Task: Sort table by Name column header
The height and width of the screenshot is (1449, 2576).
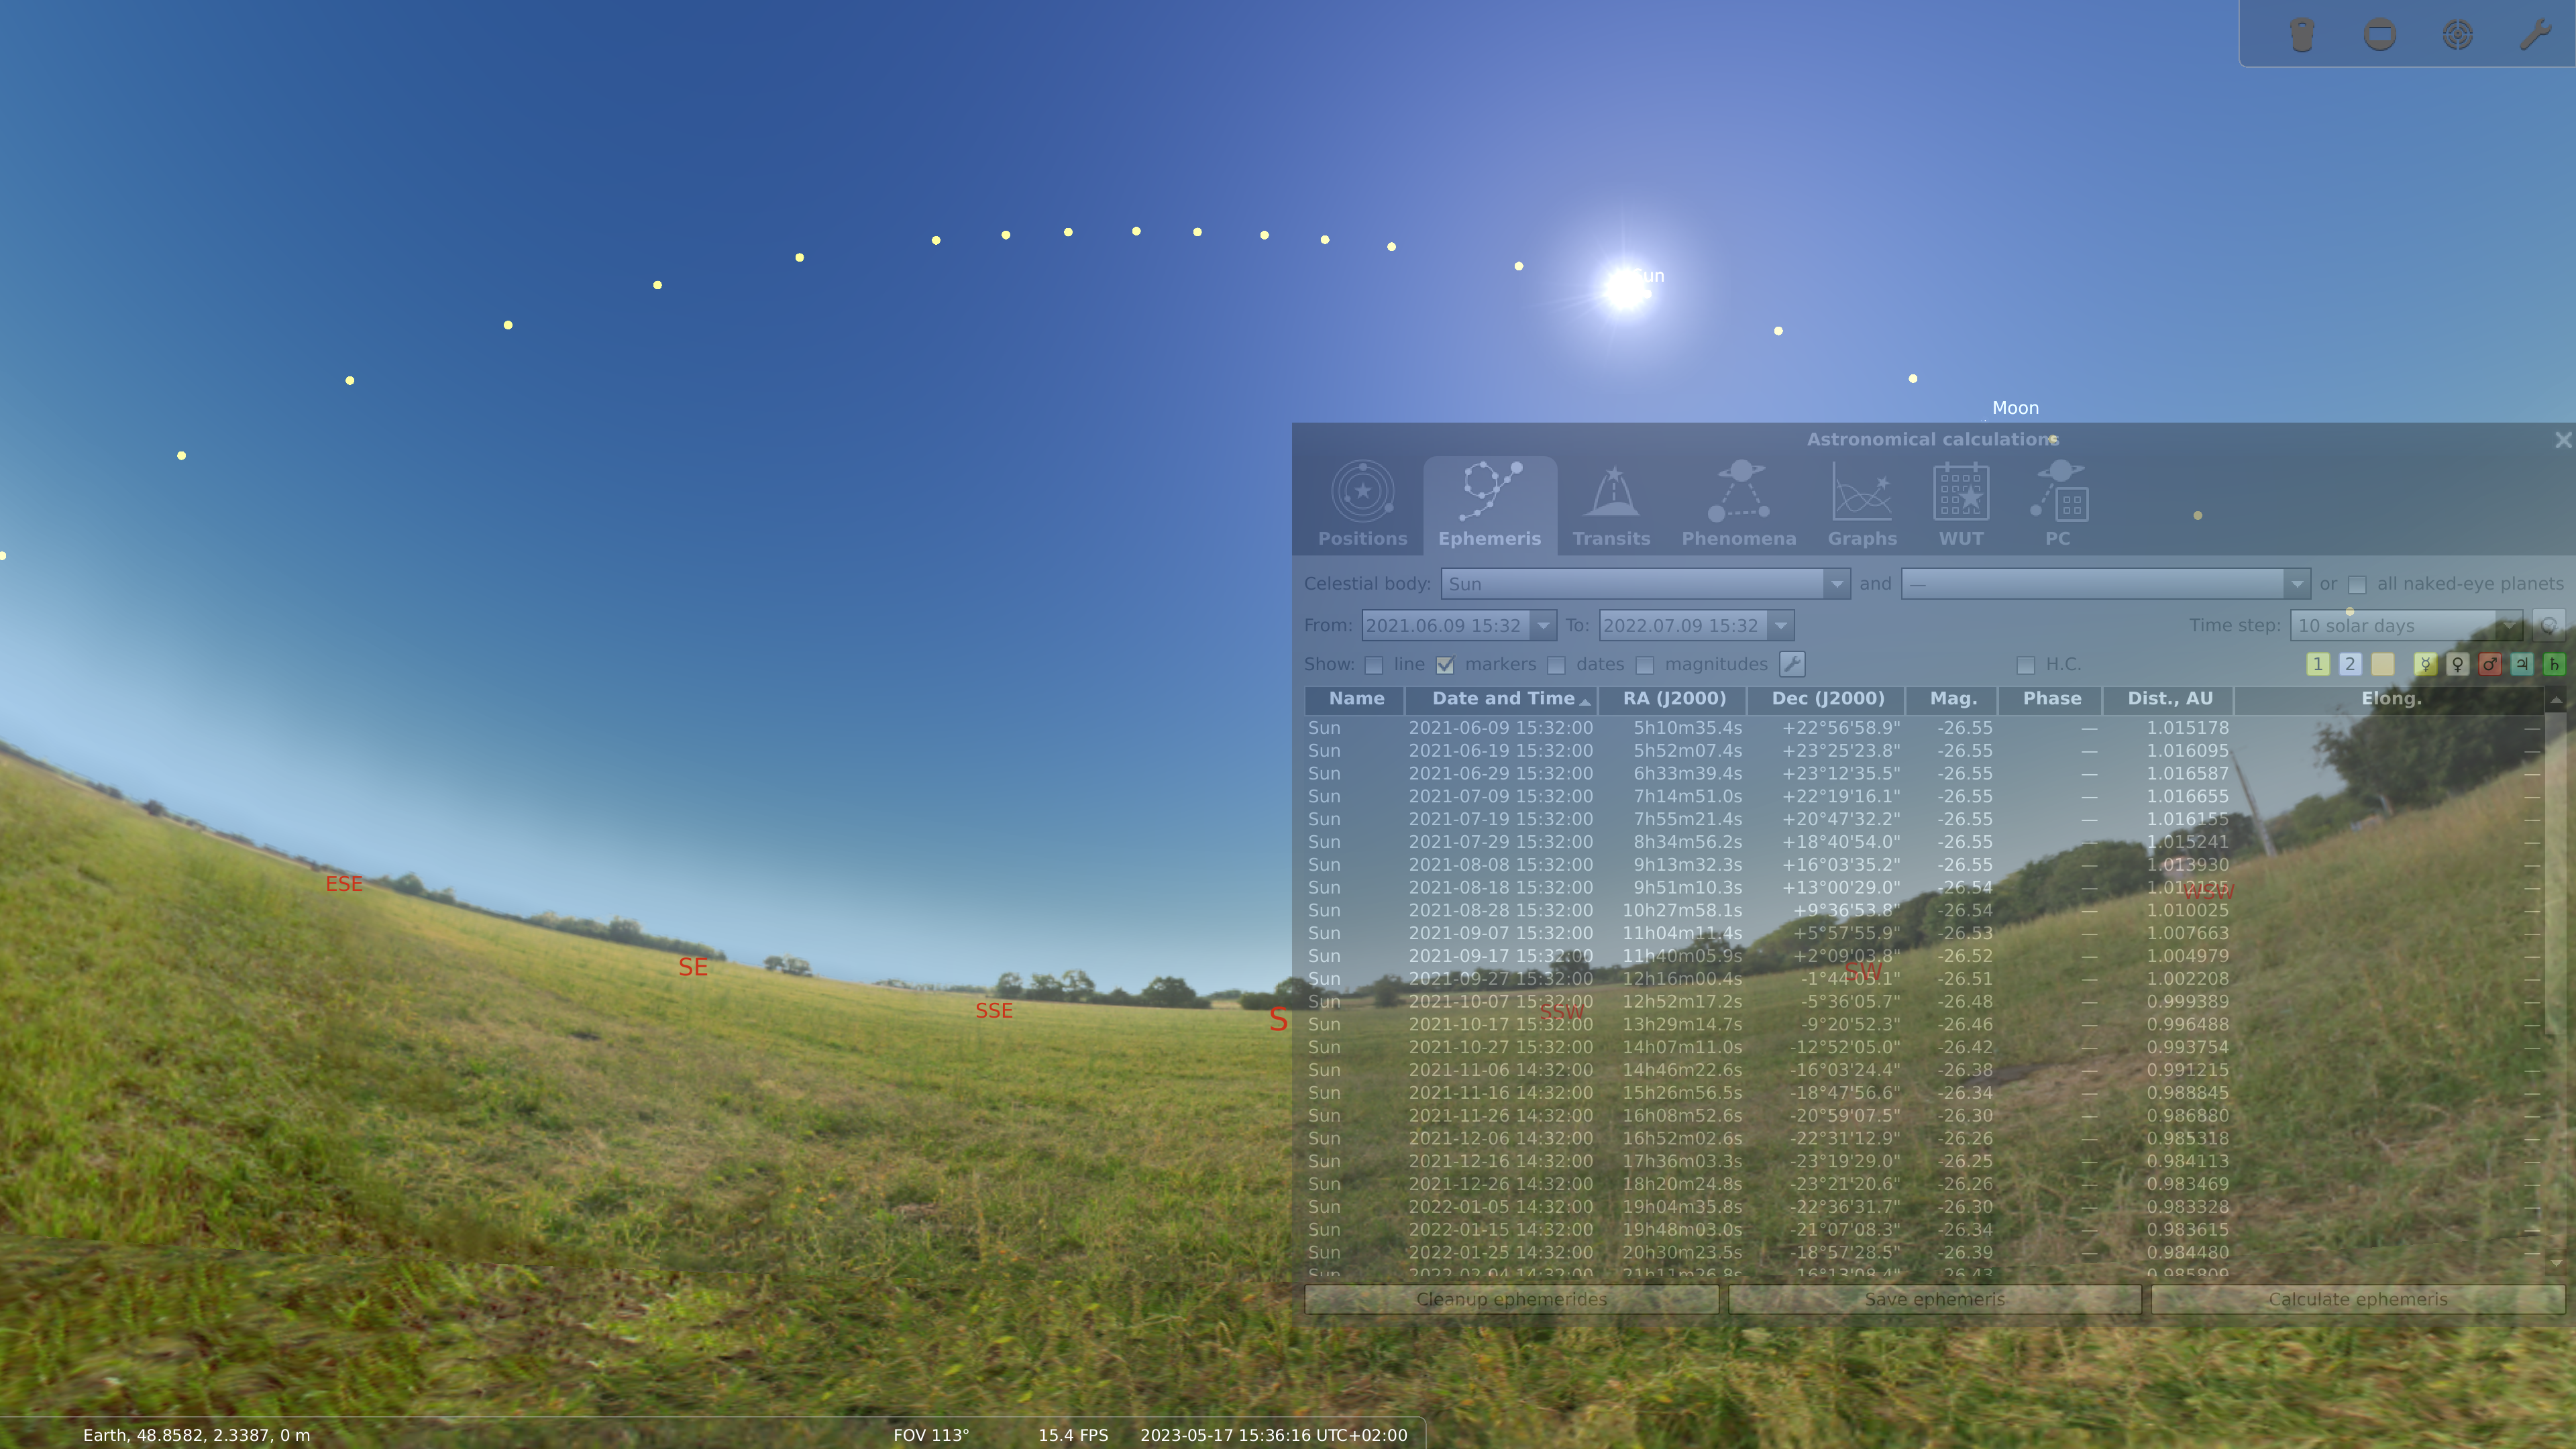Action: pos(1356,699)
